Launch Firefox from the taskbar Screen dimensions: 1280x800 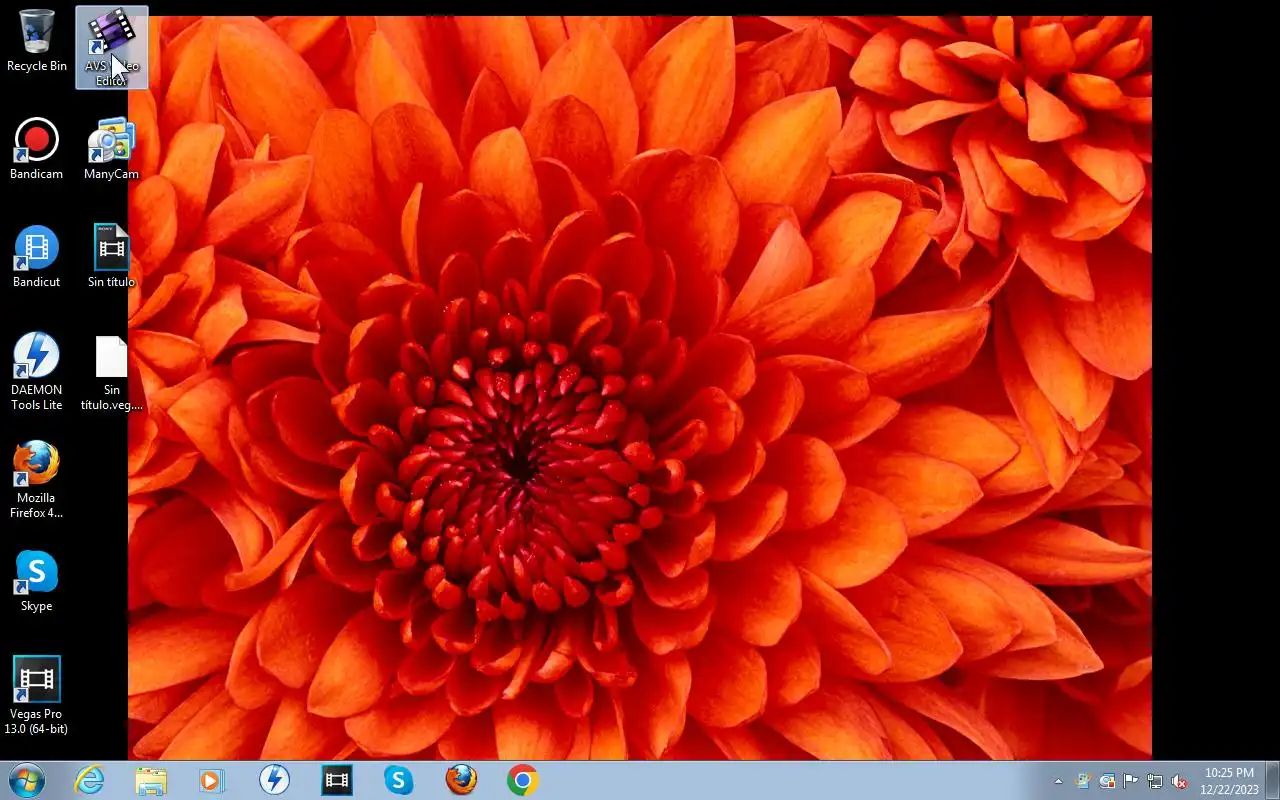click(x=461, y=780)
